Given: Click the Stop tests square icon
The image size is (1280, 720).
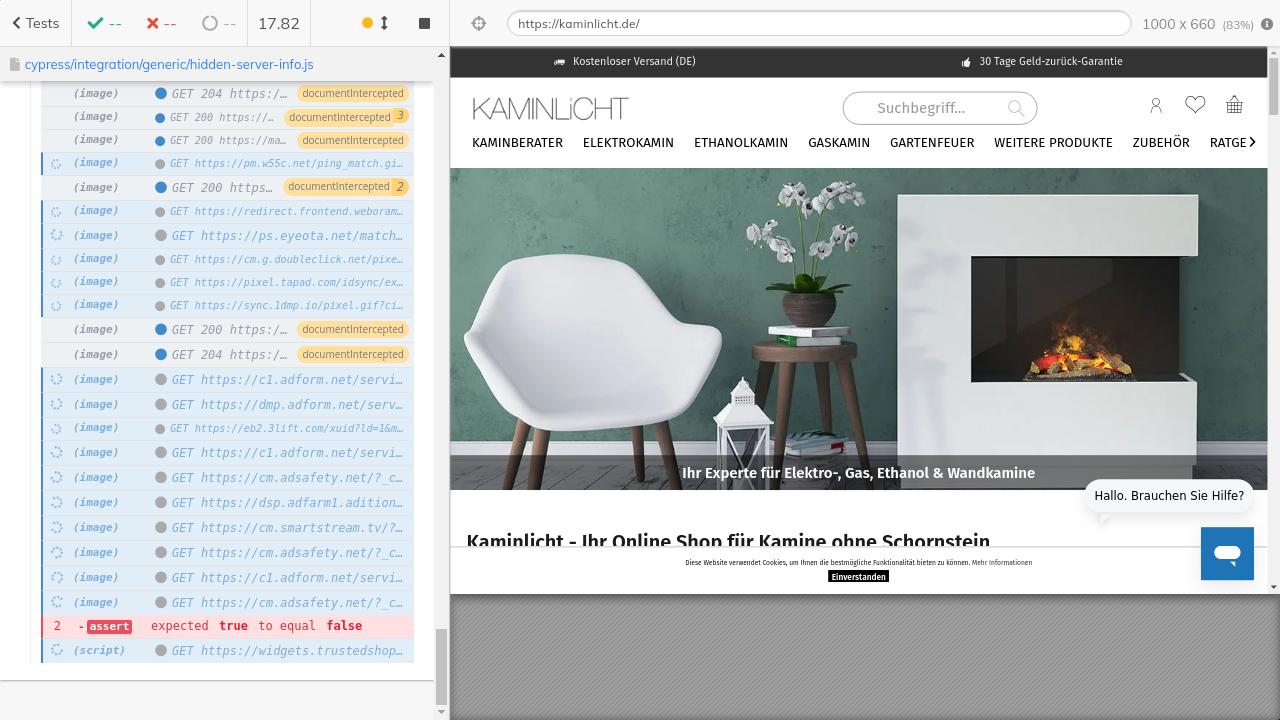Looking at the screenshot, I should click(424, 23).
